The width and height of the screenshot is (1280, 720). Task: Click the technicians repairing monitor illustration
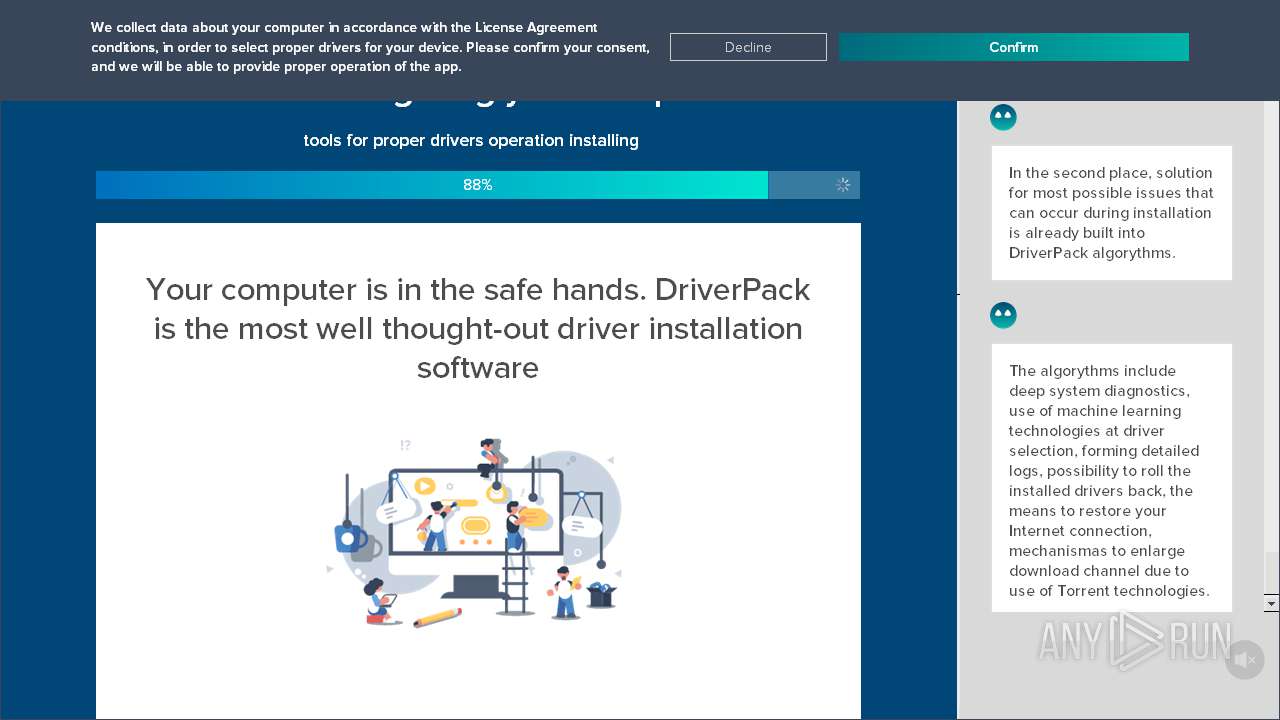point(476,532)
